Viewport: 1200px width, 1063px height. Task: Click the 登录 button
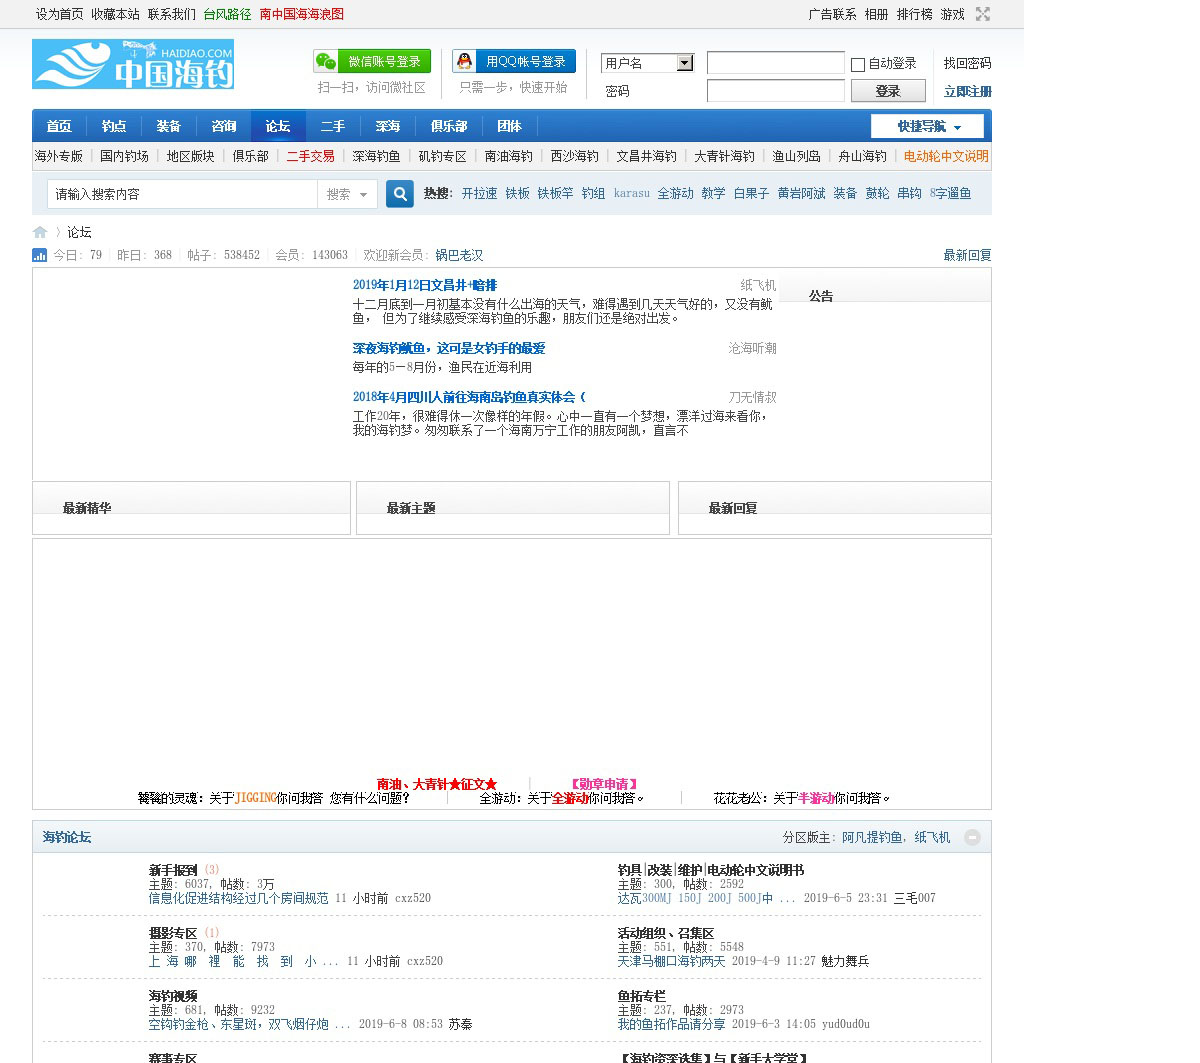[x=887, y=91]
